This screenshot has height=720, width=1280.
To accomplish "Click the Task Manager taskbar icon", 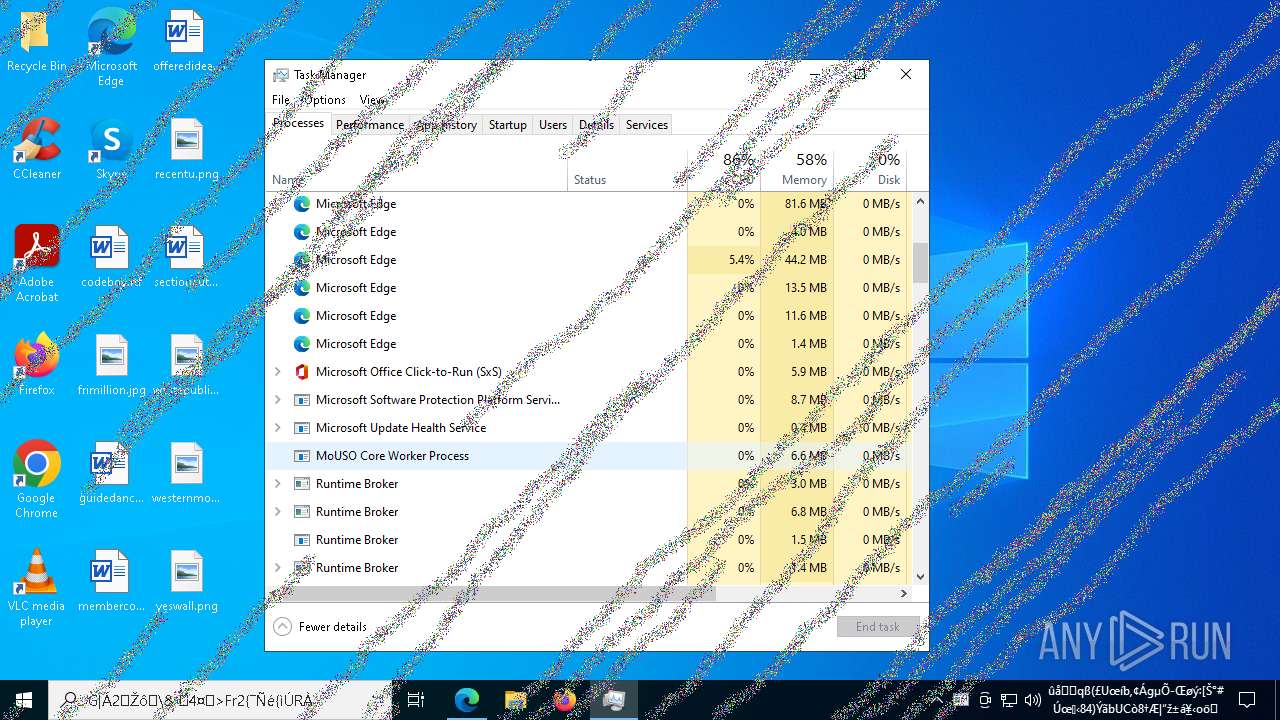I will tap(614, 700).
